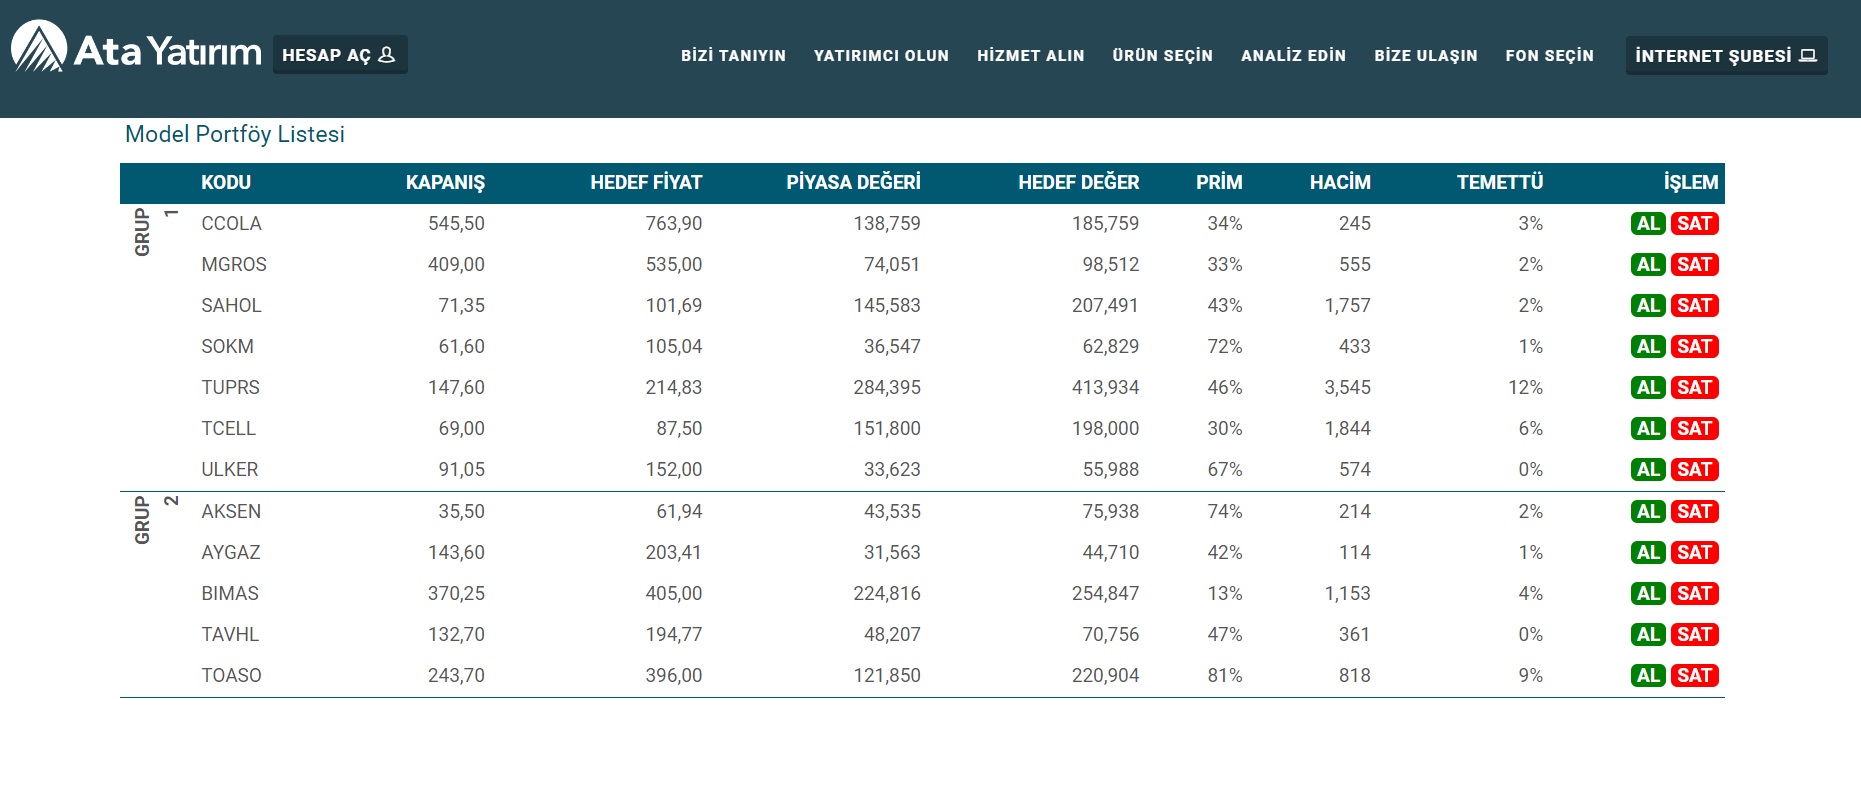Click the GRUP 1 label

(x=155, y=232)
